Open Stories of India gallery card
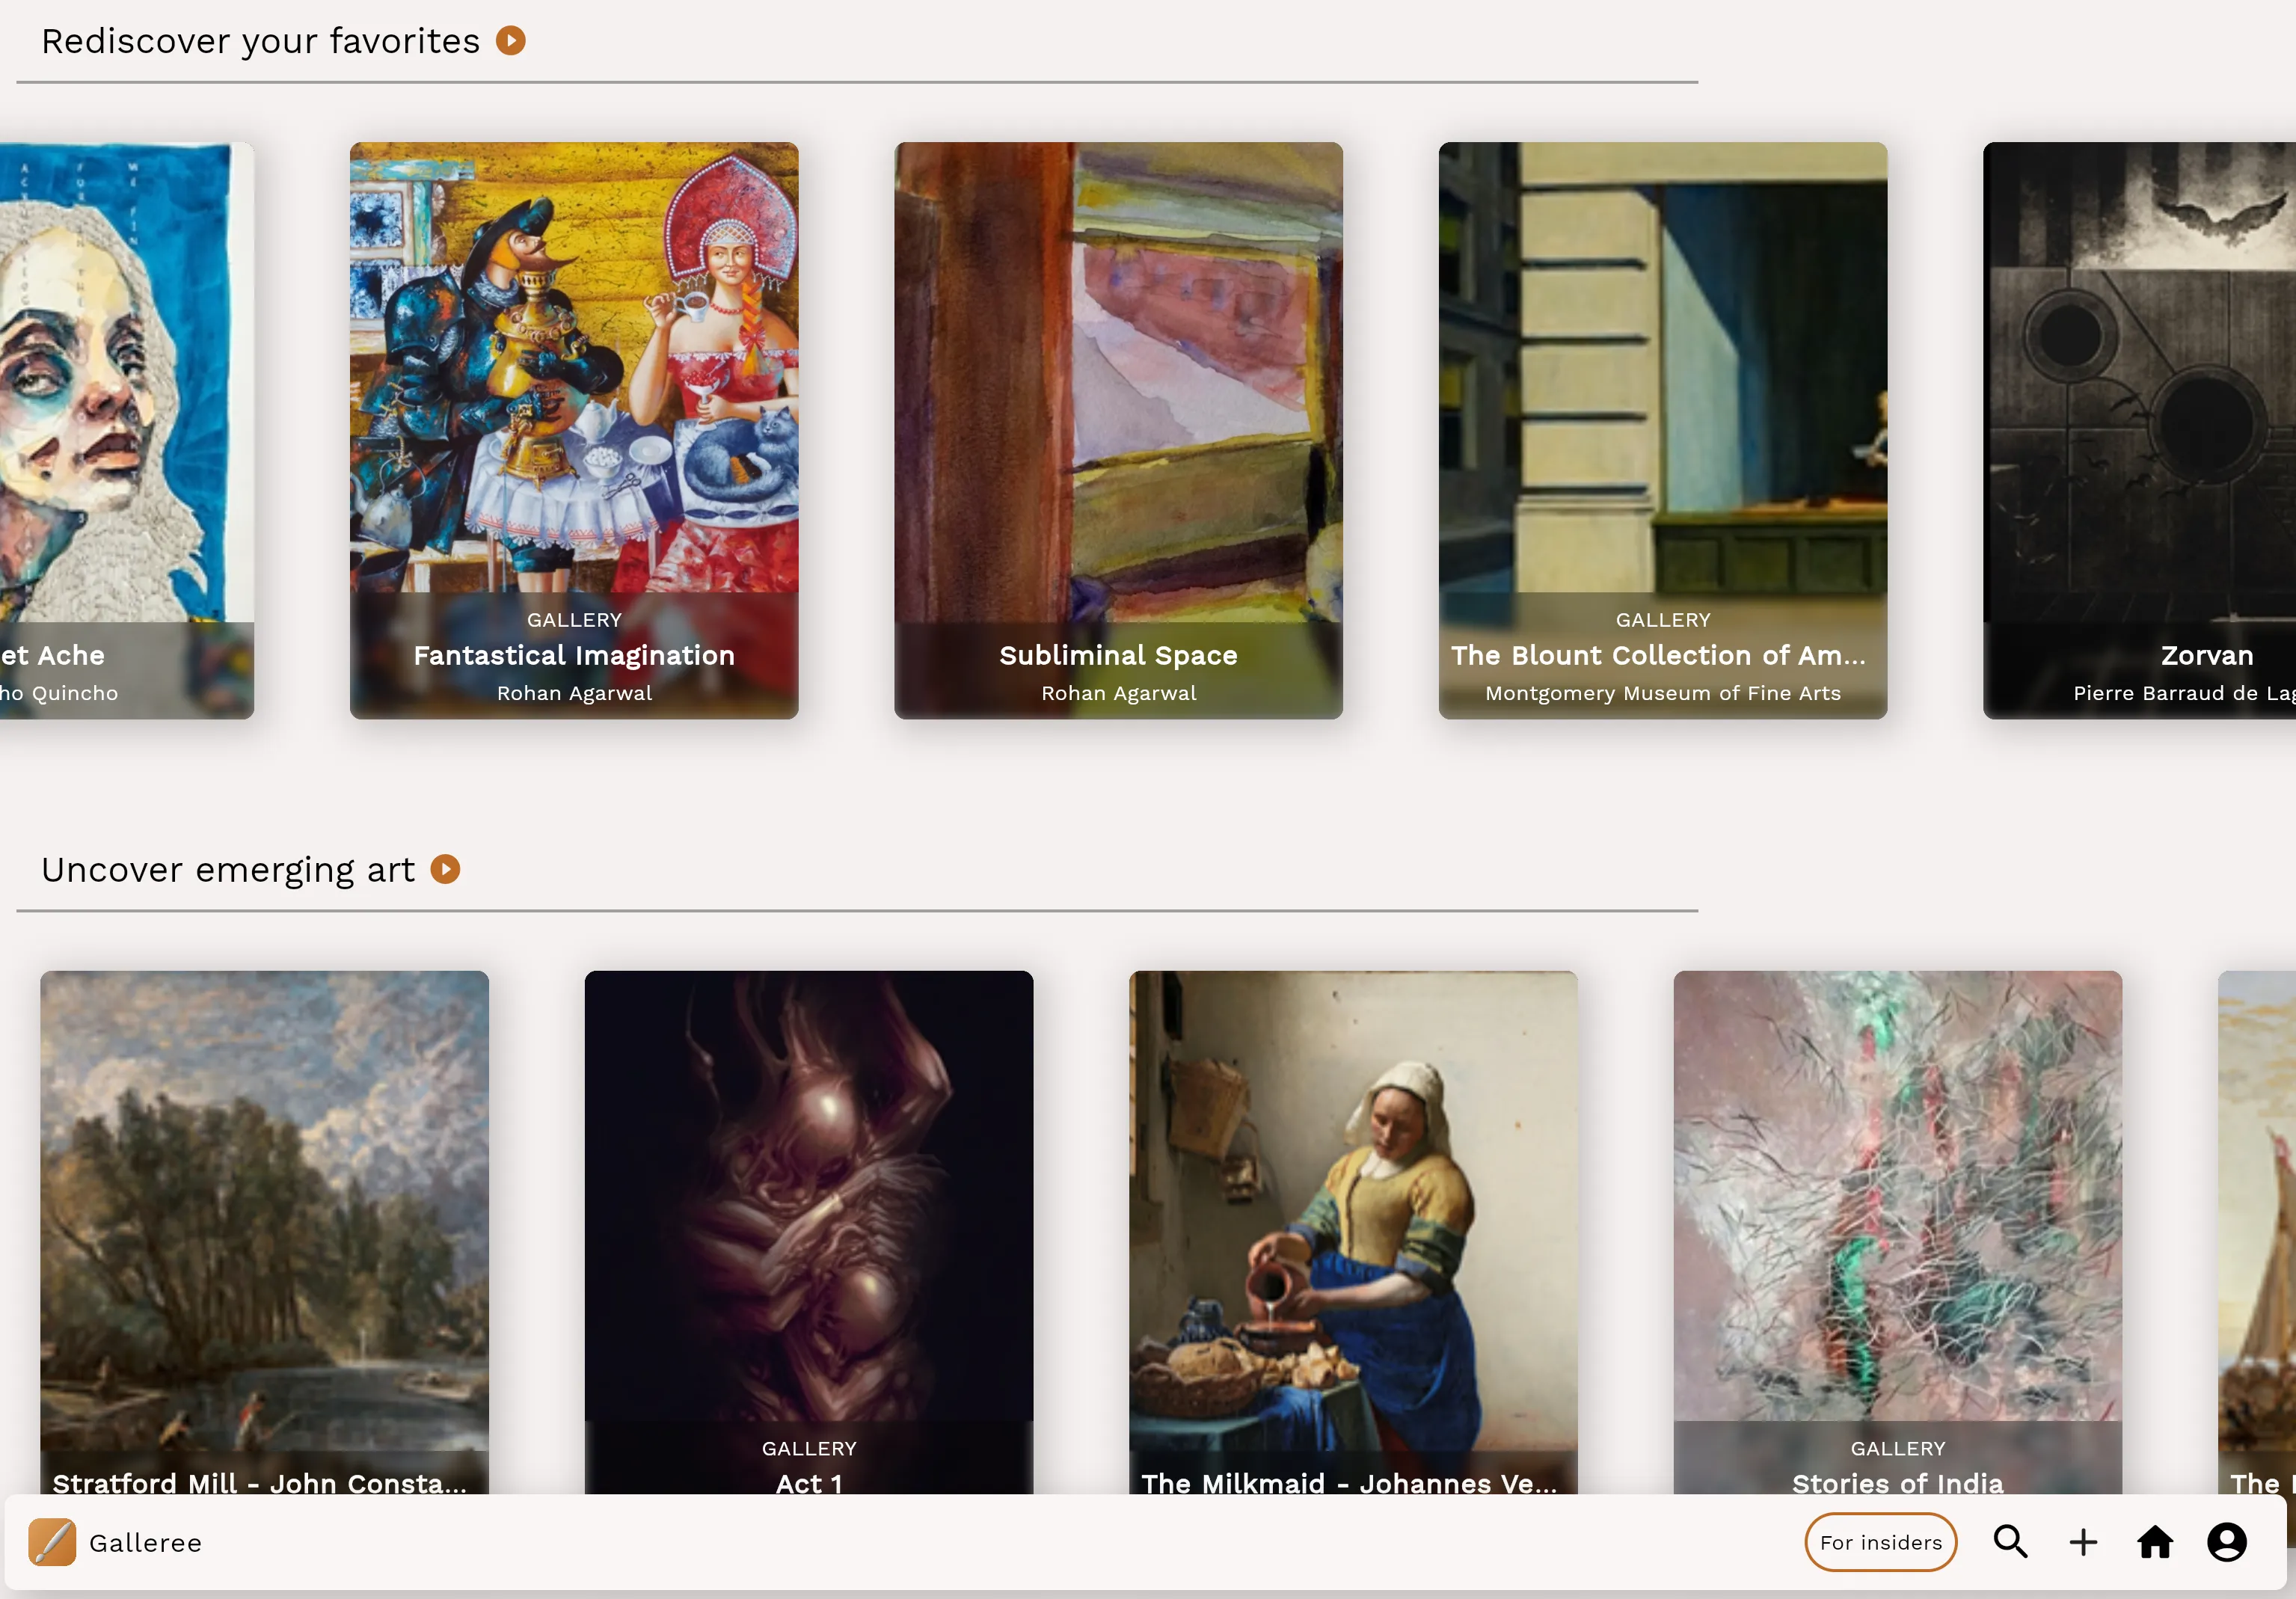Screen dimensions: 2296x1599 tap(1897, 1230)
